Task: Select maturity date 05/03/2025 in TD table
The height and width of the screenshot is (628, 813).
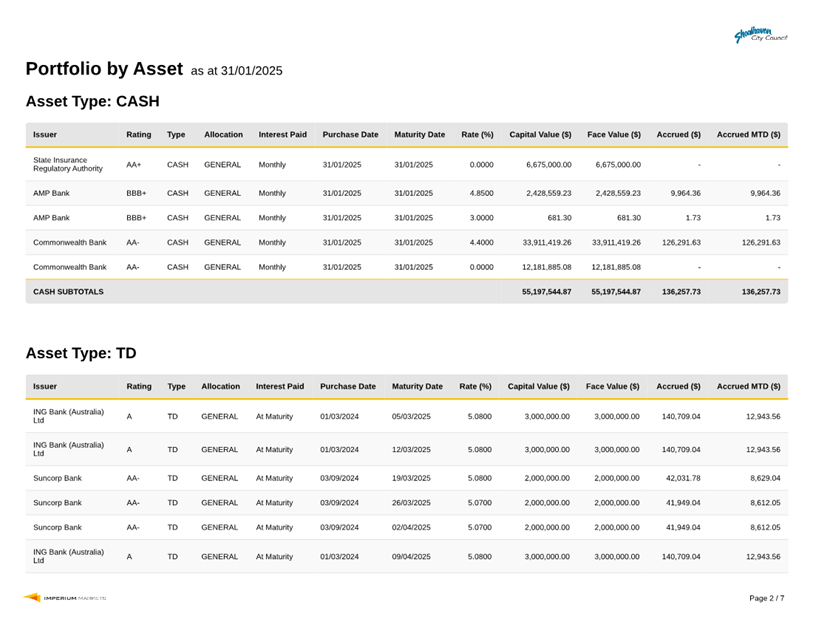Action: click(x=411, y=416)
